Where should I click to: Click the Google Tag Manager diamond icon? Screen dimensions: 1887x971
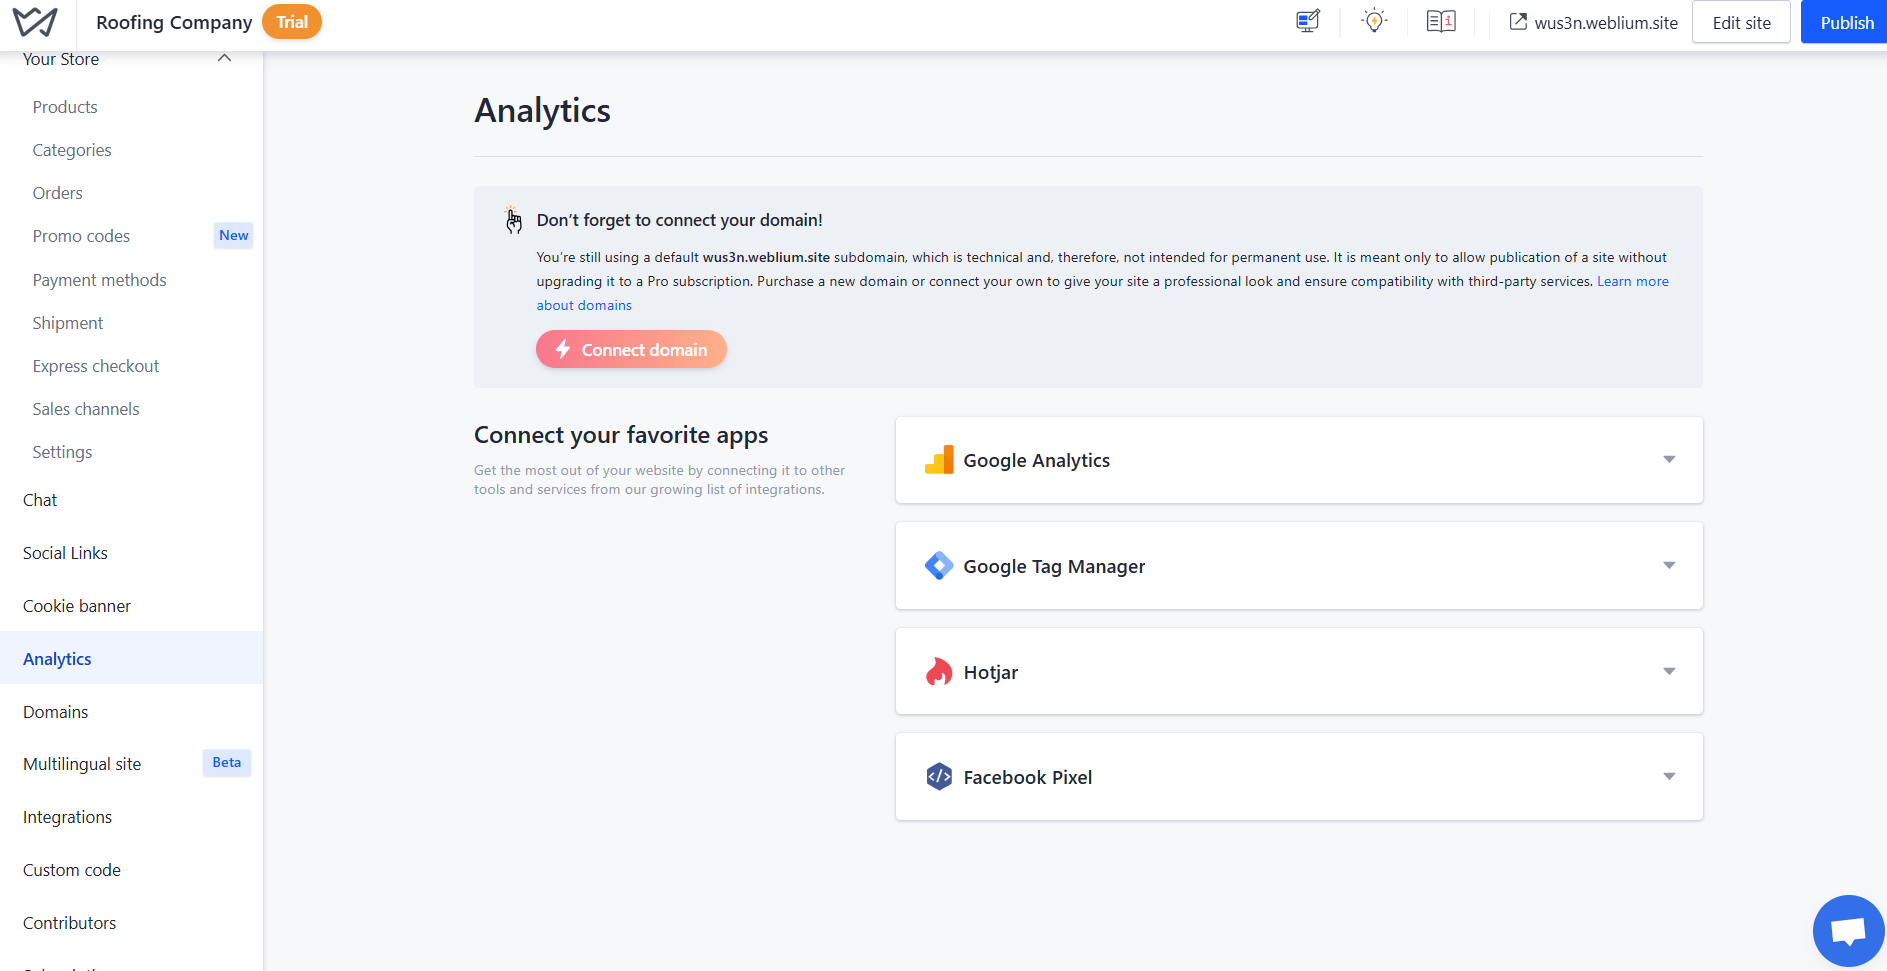click(x=939, y=566)
